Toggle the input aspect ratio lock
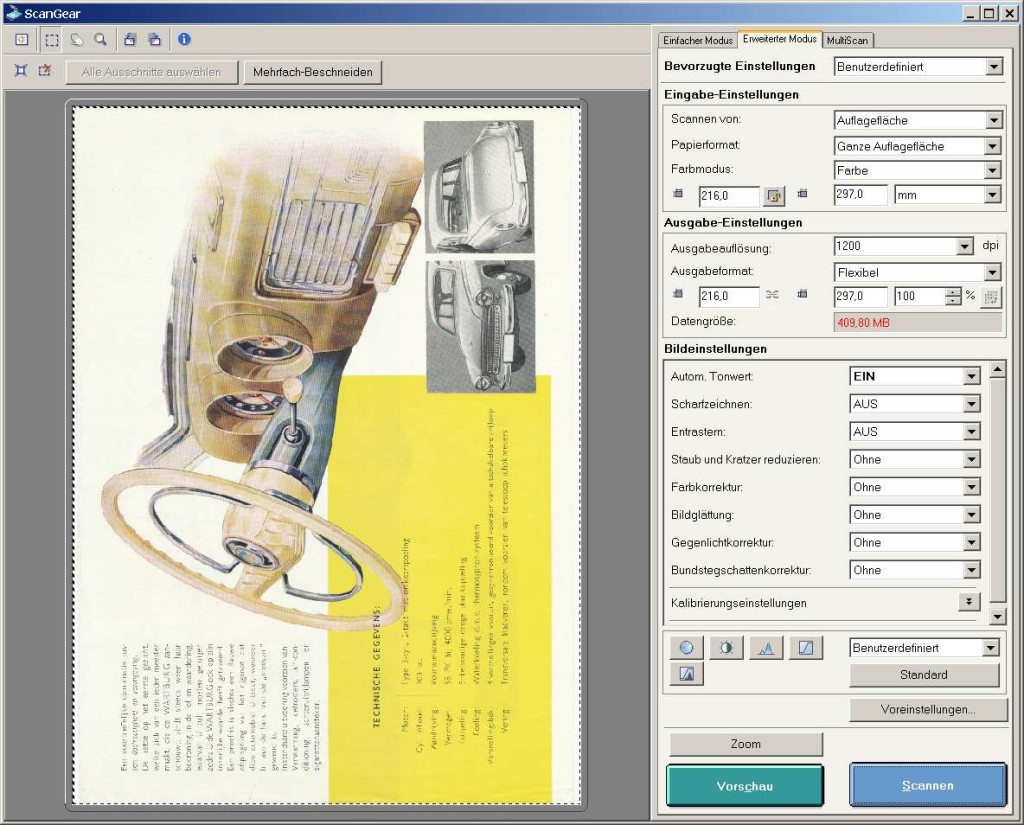Screen dimensions: 1024x825 775,195
